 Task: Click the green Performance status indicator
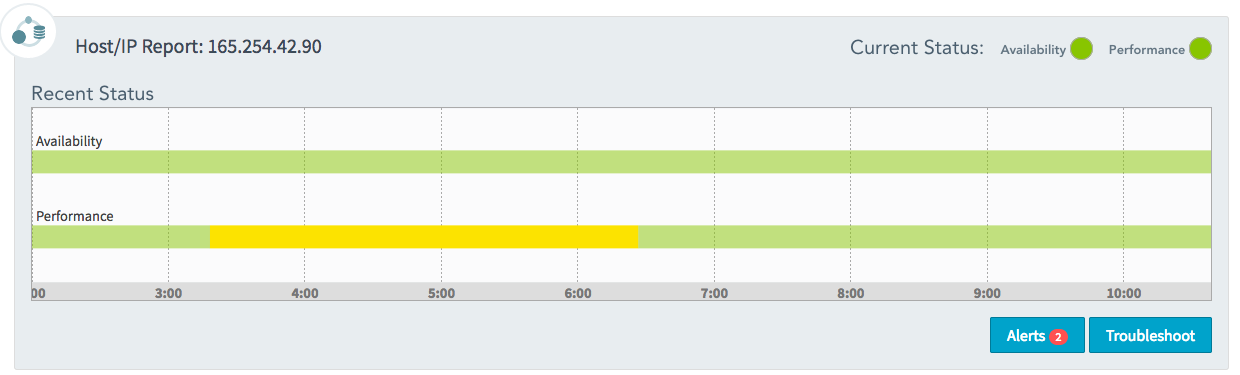coord(1200,48)
